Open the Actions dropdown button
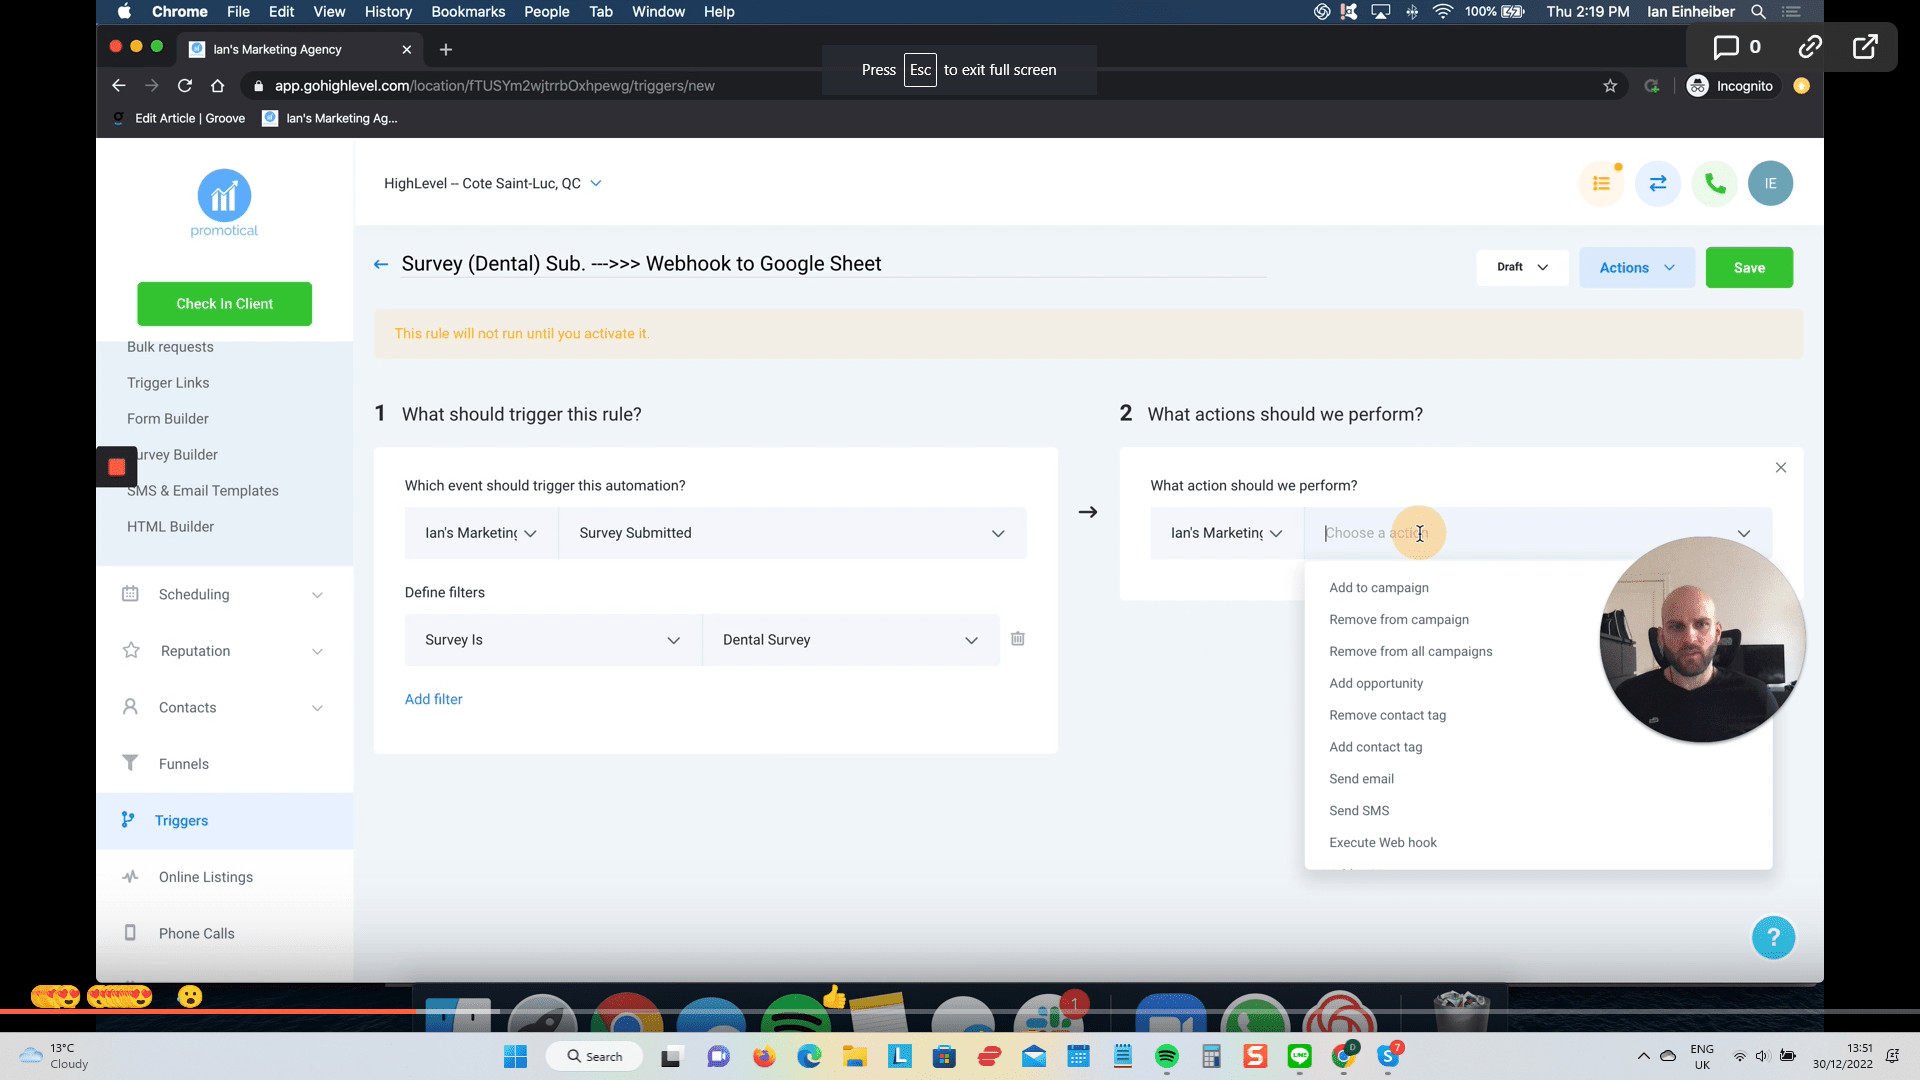Image resolution: width=1920 pixels, height=1080 pixels. 1637,268
